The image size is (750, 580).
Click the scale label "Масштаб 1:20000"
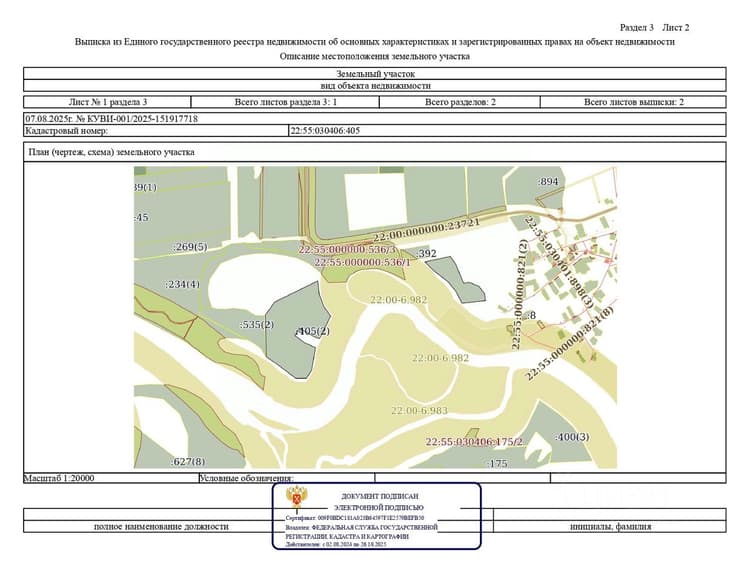point(59,478)
